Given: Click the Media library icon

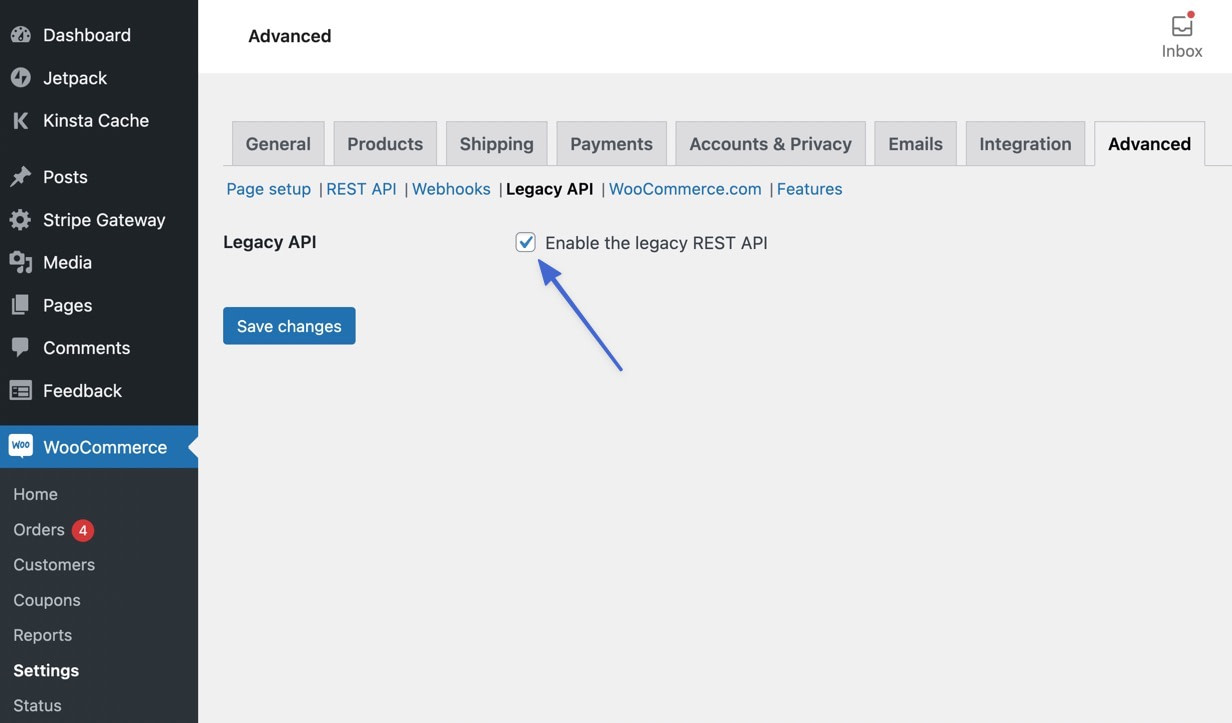Looking at the screenshot, I should pos(20,263).
